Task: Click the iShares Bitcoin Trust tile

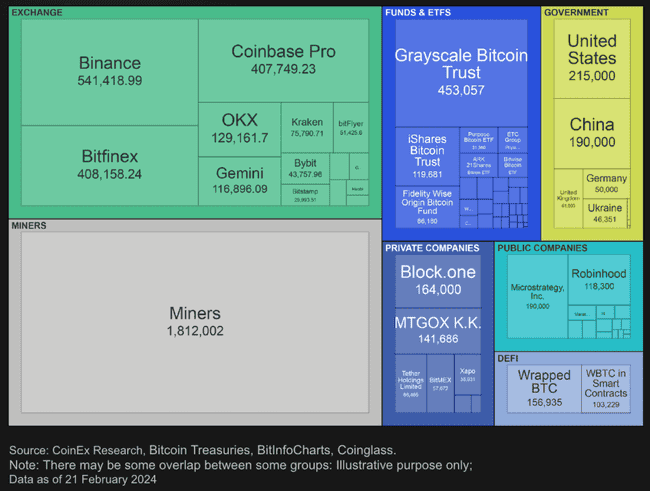Action: (427, 156)
